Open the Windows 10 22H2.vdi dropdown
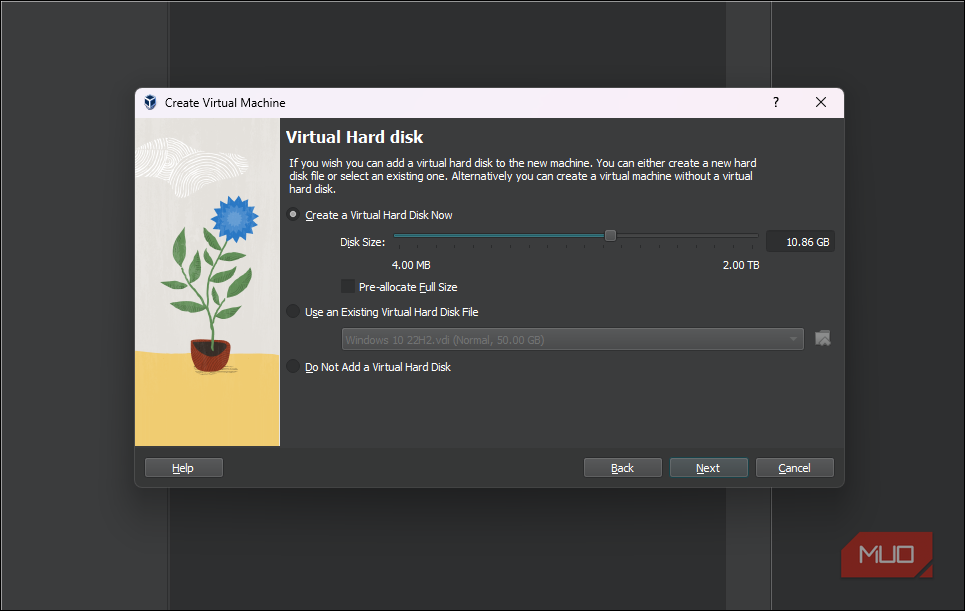Viewport: 965px width, 611px height. coord(572,339)
